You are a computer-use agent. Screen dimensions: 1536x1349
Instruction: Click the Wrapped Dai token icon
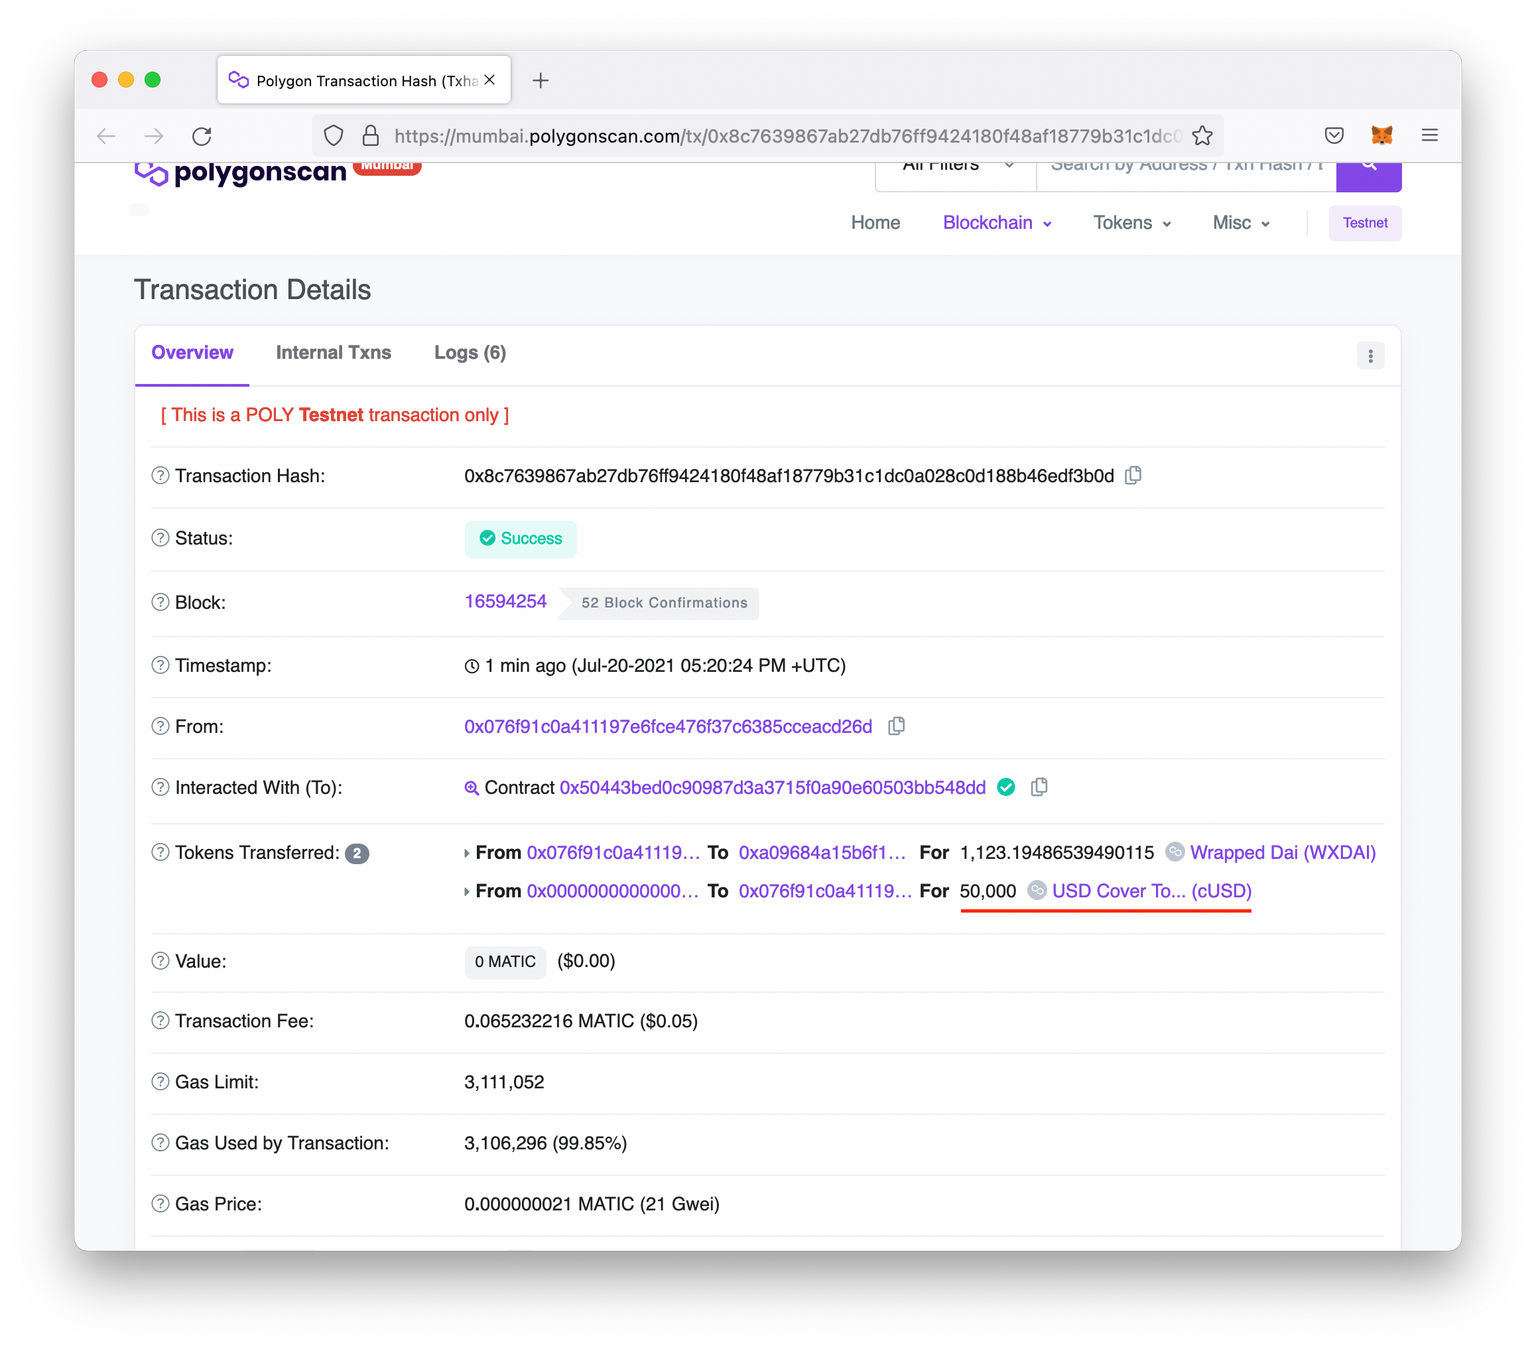click(1175, 852)
